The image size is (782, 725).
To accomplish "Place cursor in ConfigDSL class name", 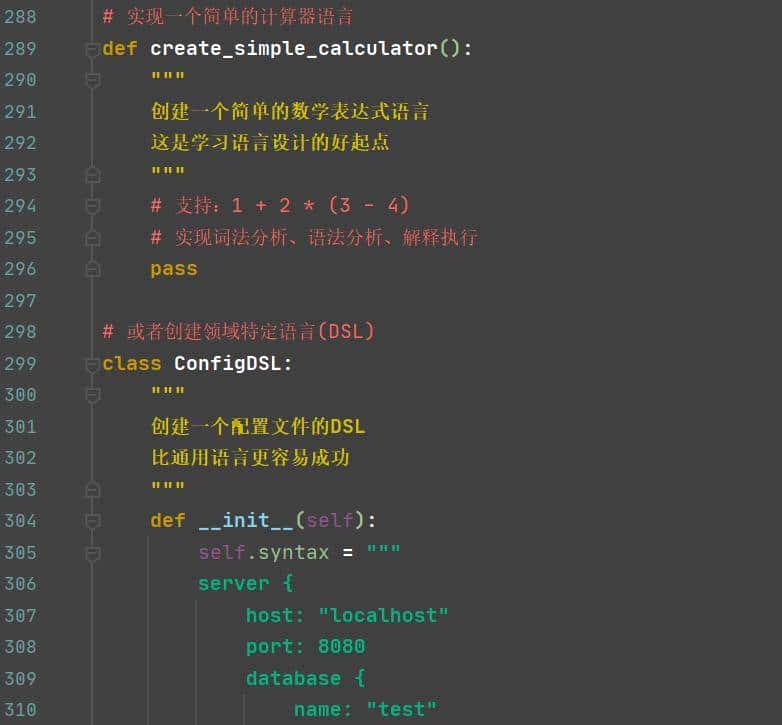I will tap(227, 363).
